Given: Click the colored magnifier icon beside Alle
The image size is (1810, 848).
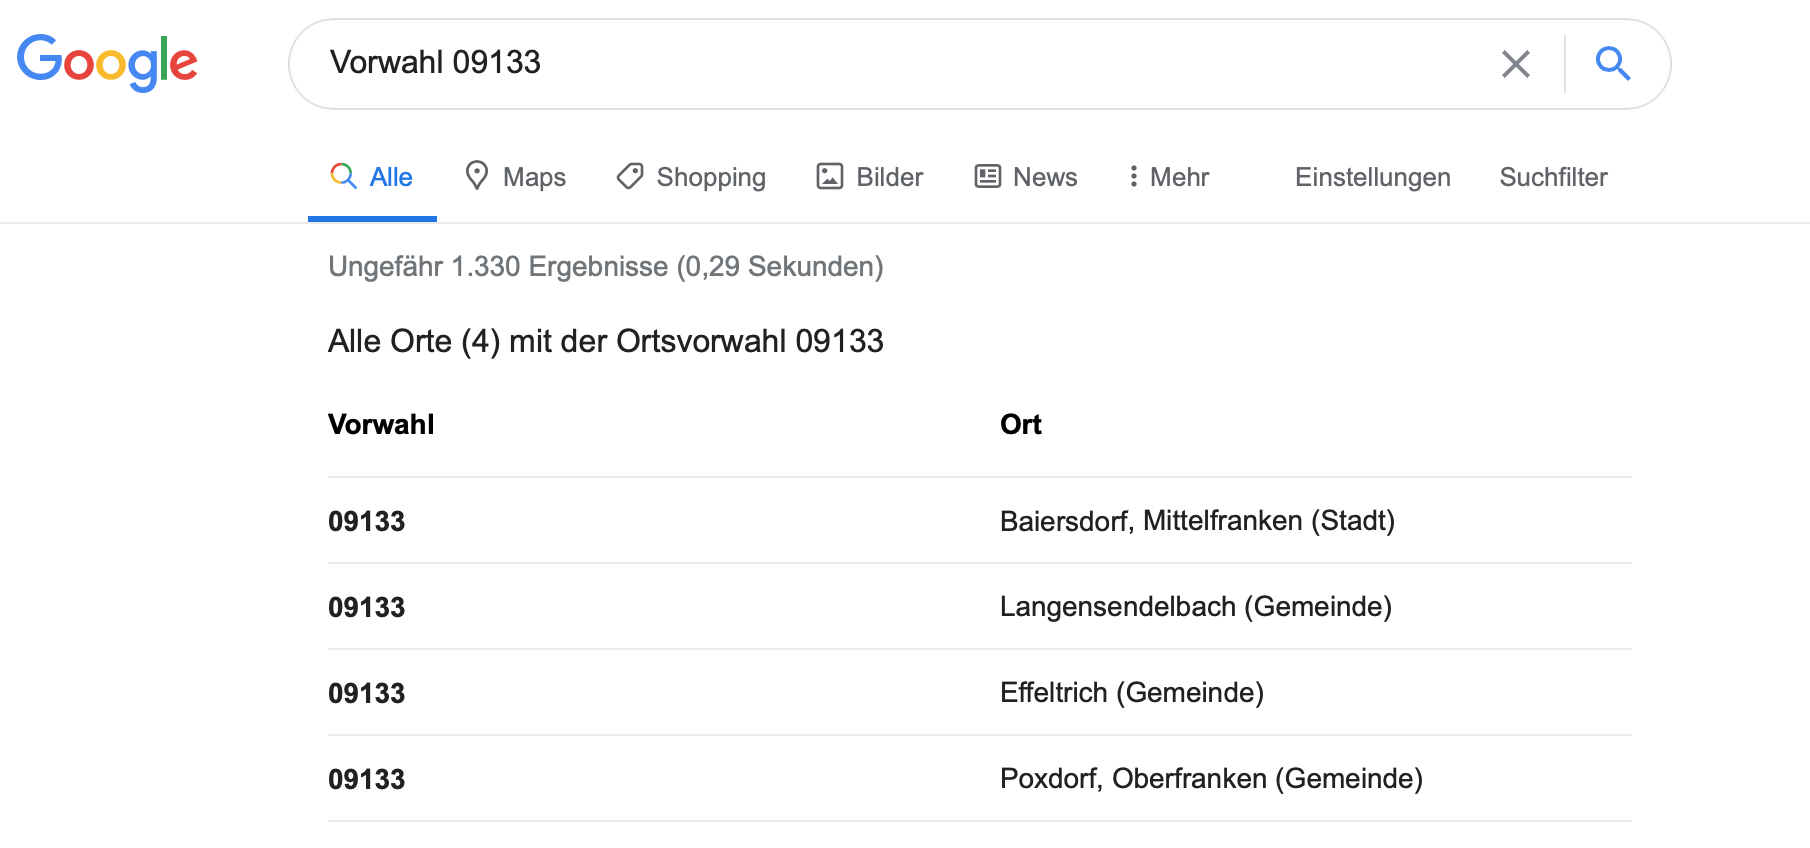Looking at the screenshot, I should pyautogui.click(x=343, y=176).
